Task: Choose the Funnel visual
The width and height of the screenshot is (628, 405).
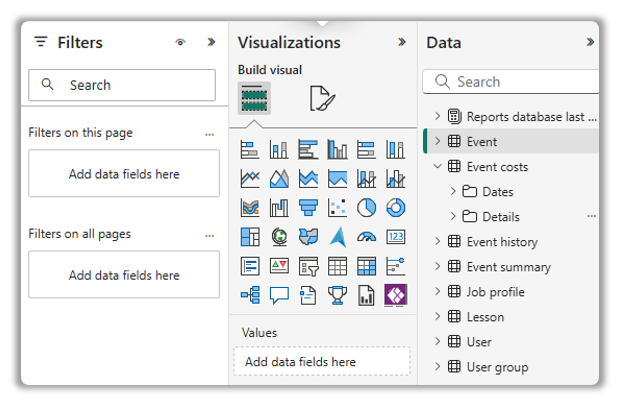Action: [x=308, y=208]
